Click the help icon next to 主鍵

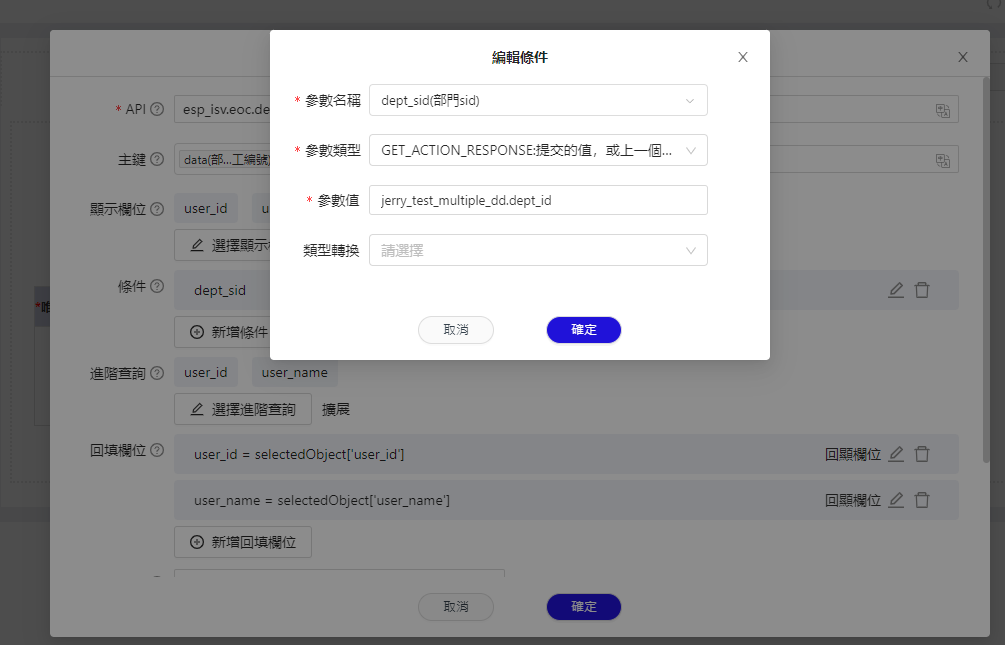tap(157, 159)
